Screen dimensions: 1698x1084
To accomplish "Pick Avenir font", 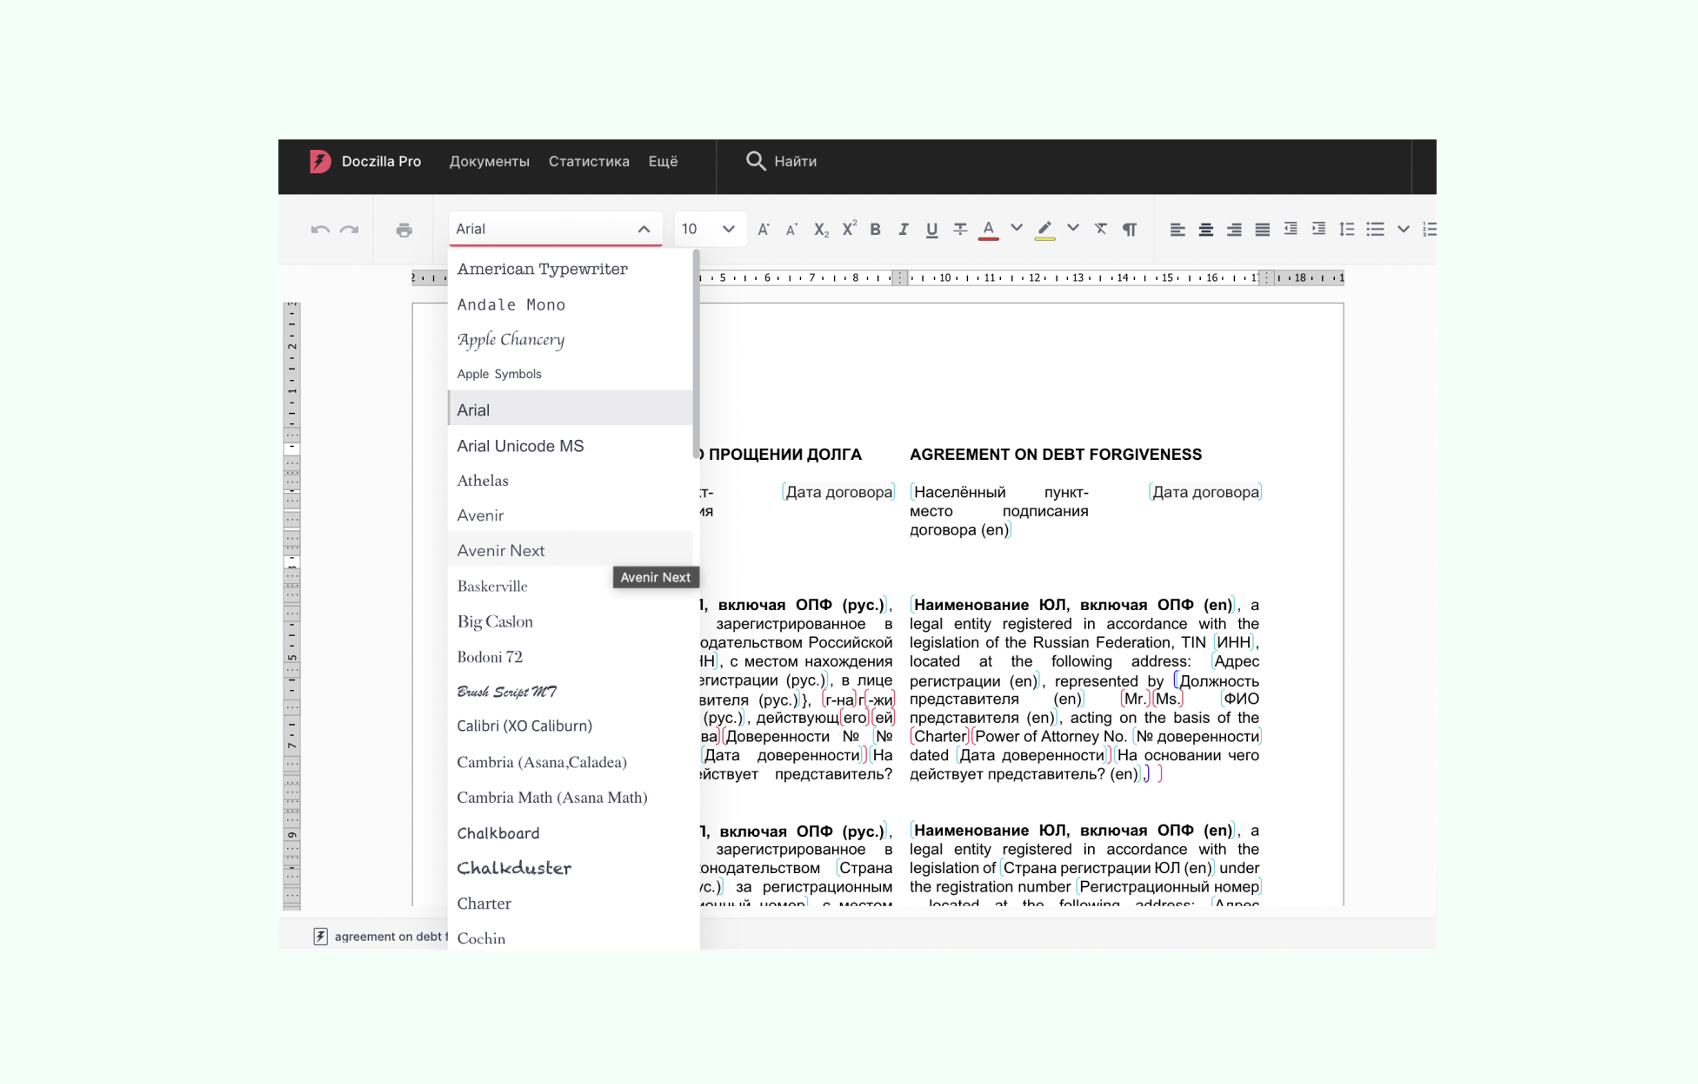I will [570, 515].
